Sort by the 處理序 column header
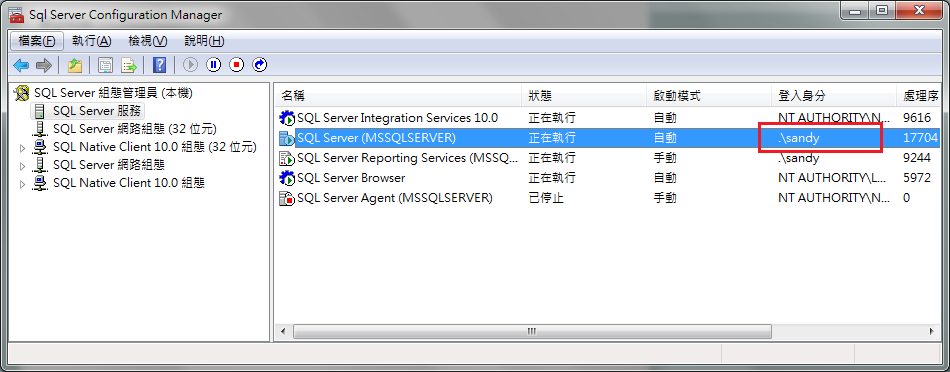 [918, 96]
